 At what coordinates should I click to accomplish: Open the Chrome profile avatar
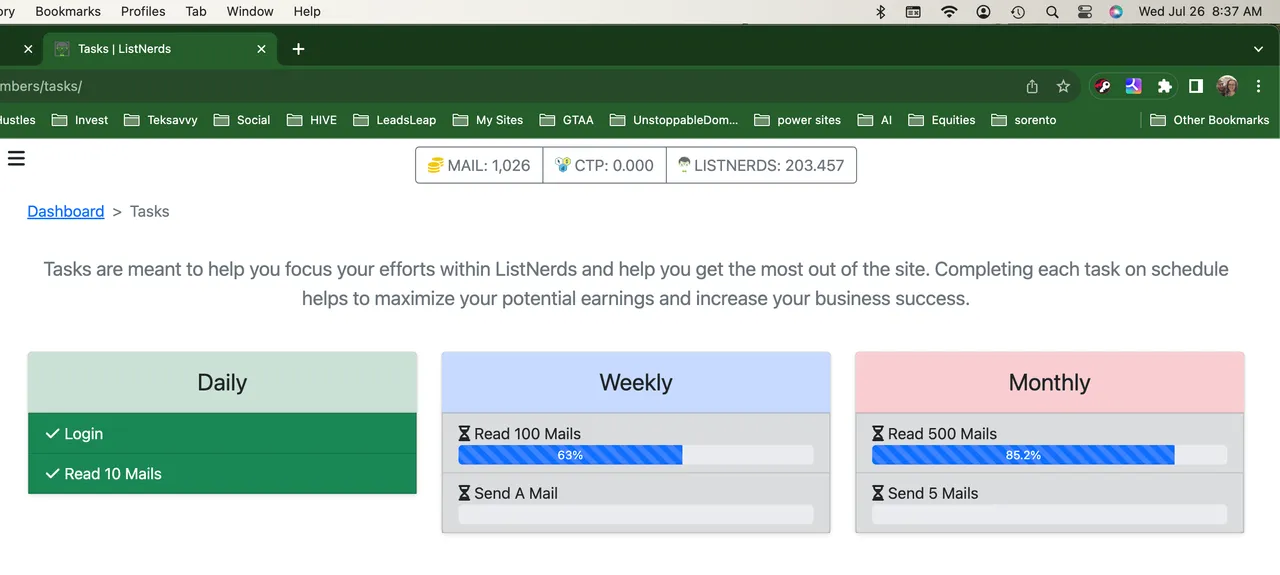coord(1227,87)
